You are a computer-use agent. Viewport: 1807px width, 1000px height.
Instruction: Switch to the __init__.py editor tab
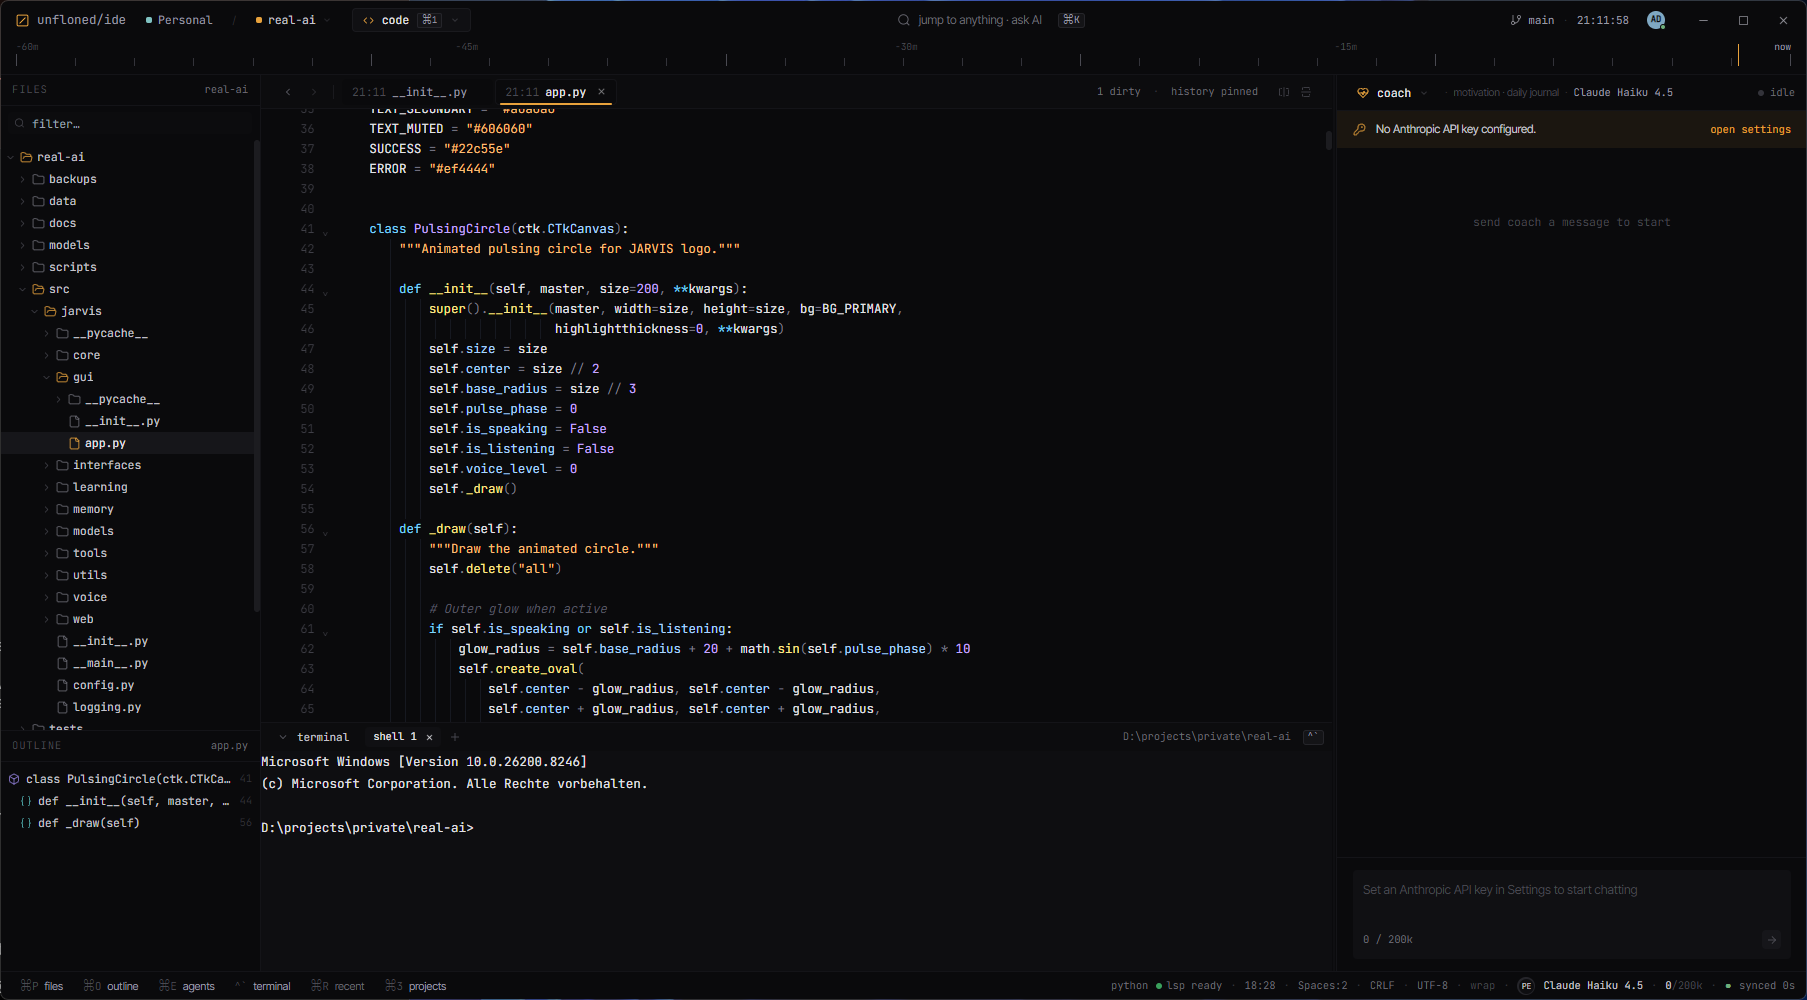(410, 92)
